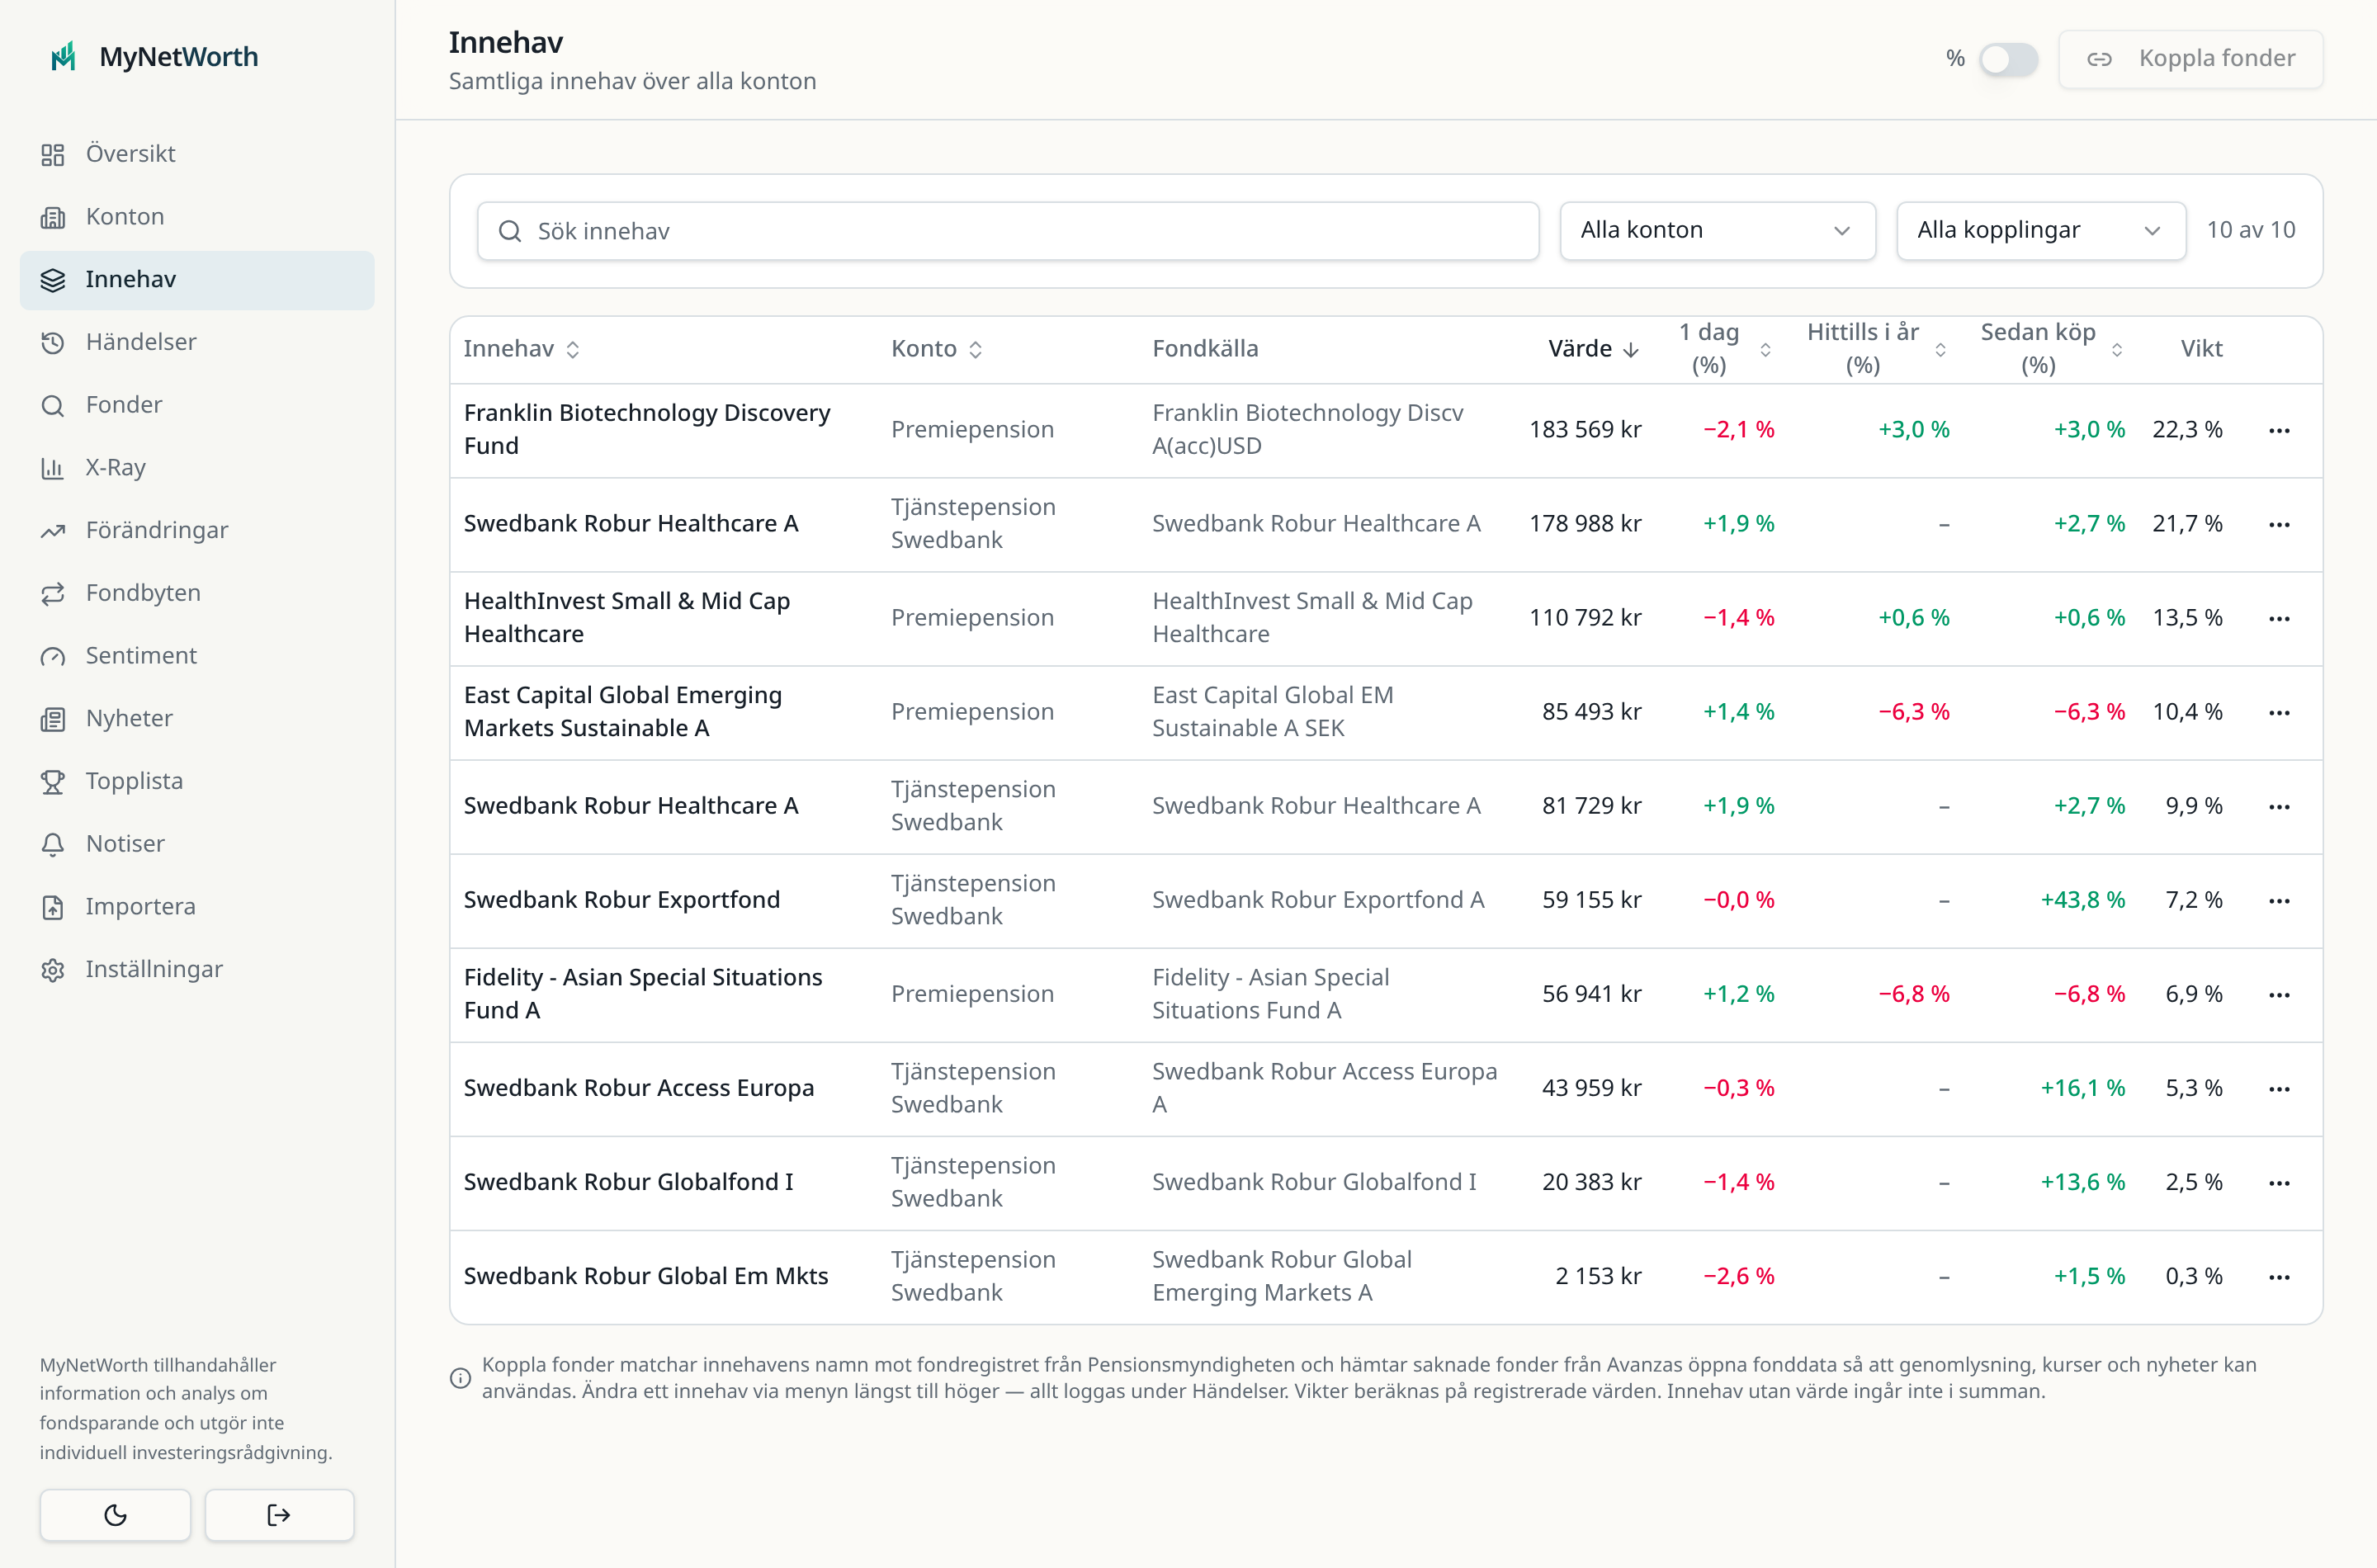This screenshot has width=2377, height=1568.
Task: Open the Importera page link
Action: tap(197, 907)
